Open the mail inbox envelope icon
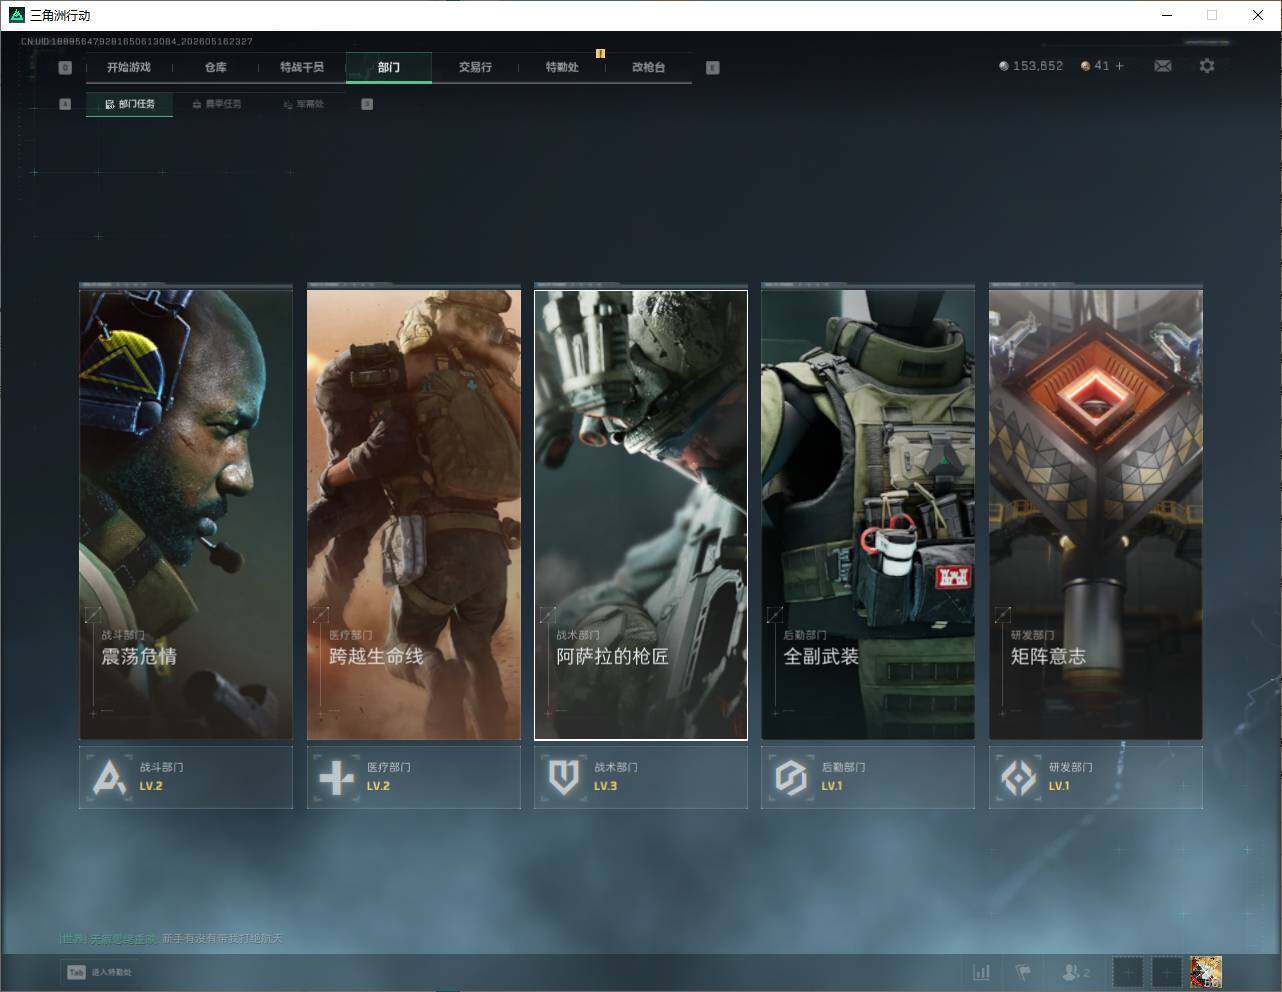This screenshot has width=1282, height=992. [1162, 66]
